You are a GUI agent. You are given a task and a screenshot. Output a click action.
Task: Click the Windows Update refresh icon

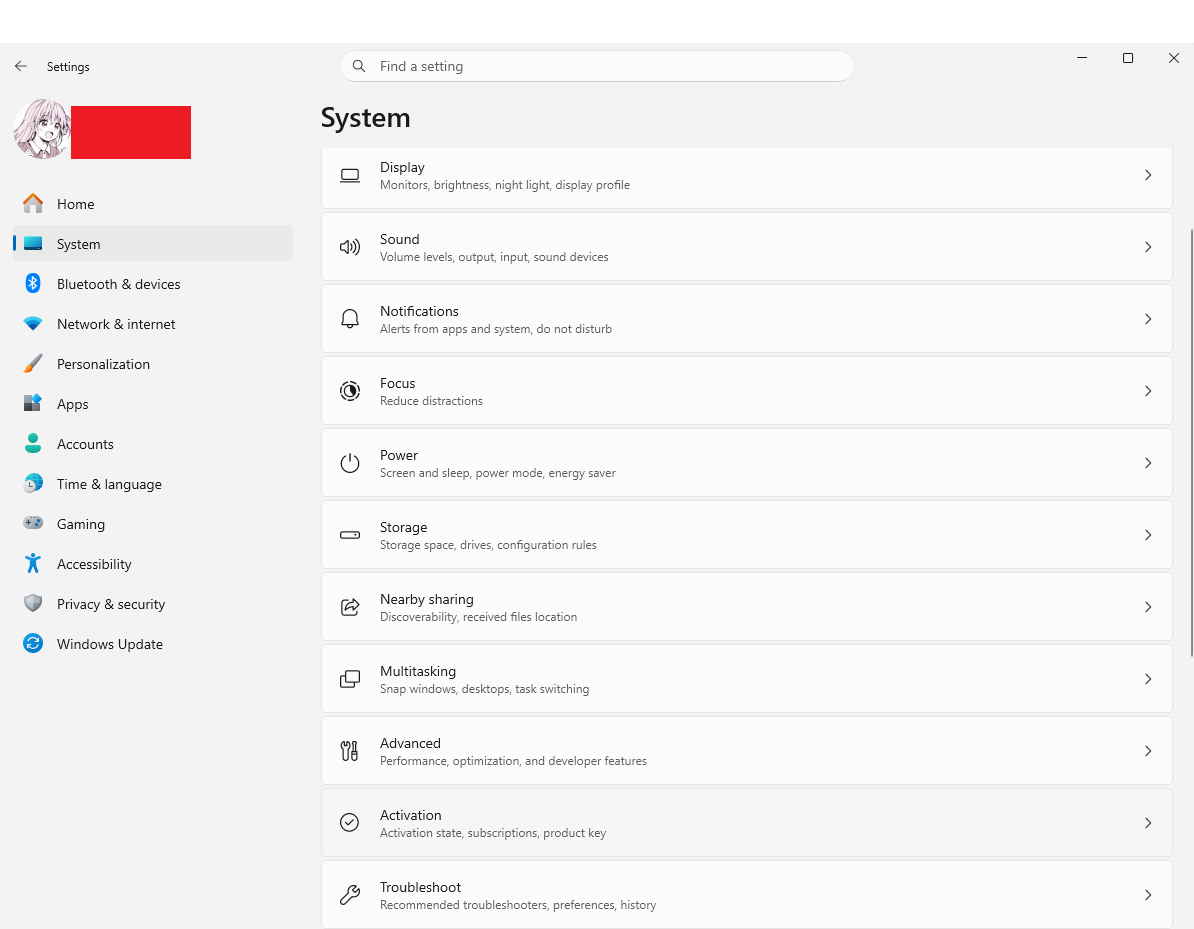(33, 643)
